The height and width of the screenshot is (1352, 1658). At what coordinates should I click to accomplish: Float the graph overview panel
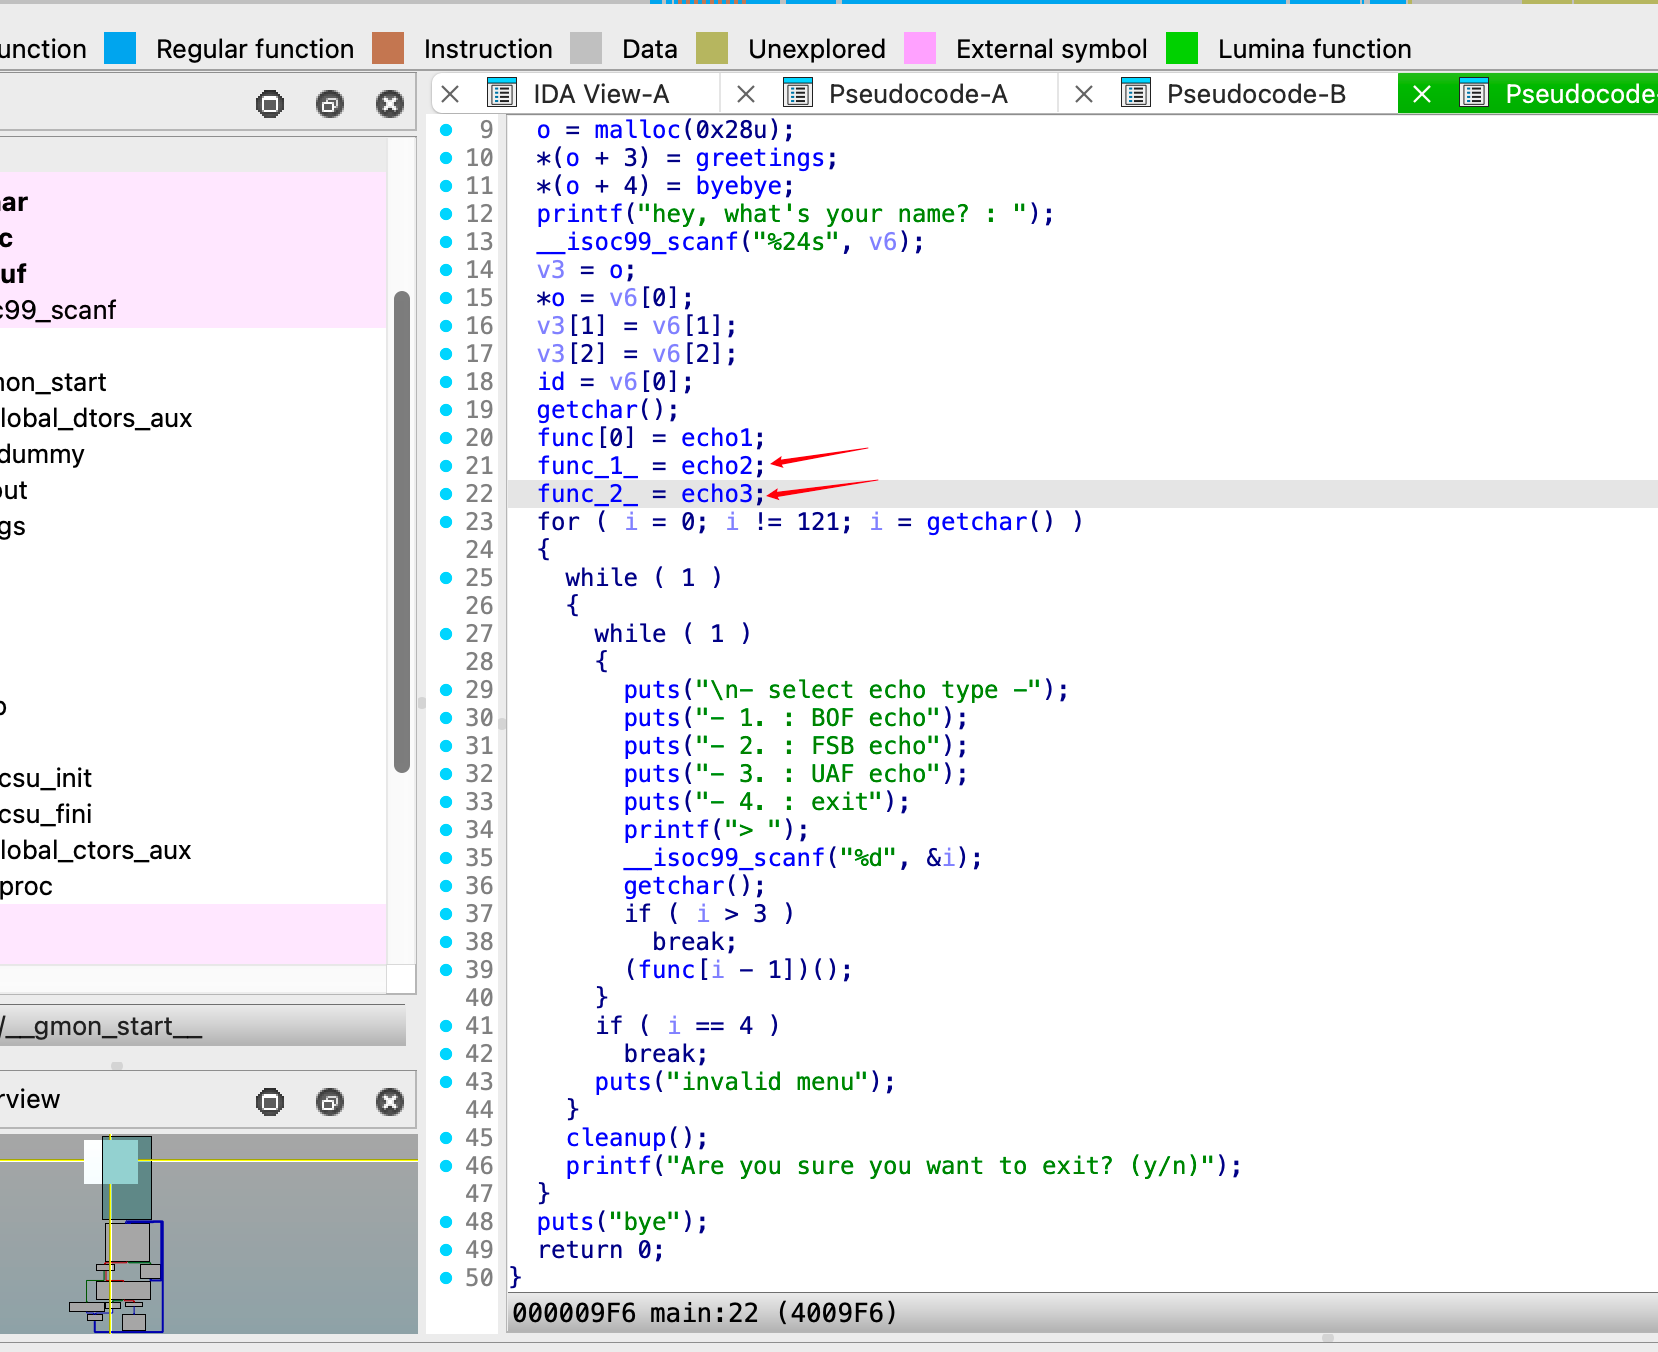point(330,1102)
